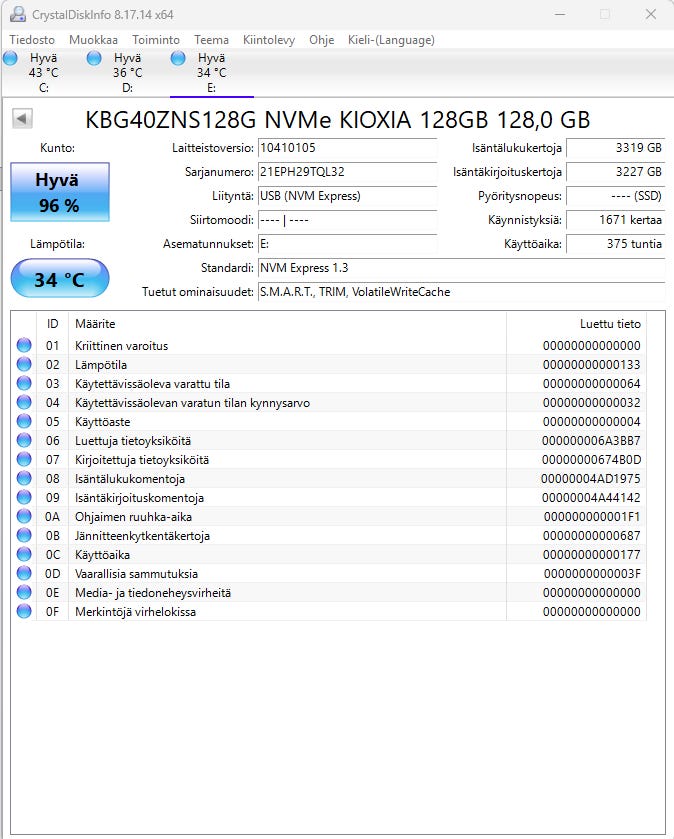The width and height of the screenshot is (674, 839).
Task: Select the E: drive tab (34 °C)
Action: (211, 72)
